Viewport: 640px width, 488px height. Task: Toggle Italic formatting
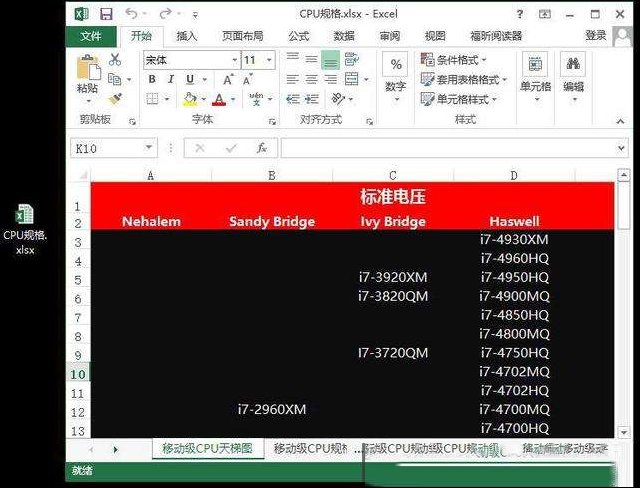[x=171, y=79]
